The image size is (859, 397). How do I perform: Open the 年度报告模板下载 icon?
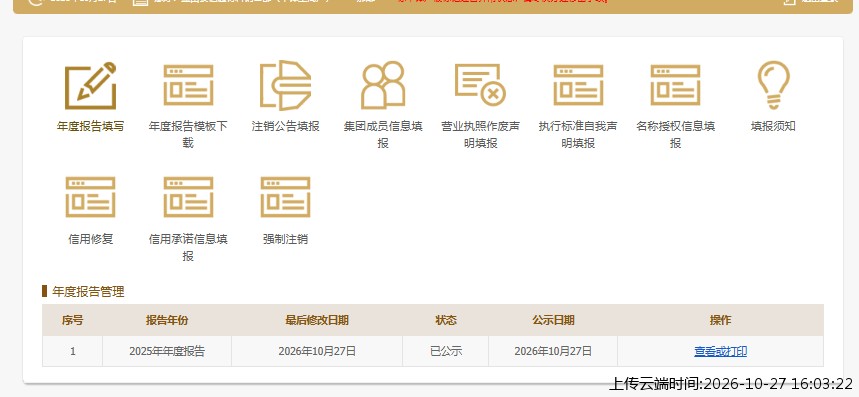[188, 85]
